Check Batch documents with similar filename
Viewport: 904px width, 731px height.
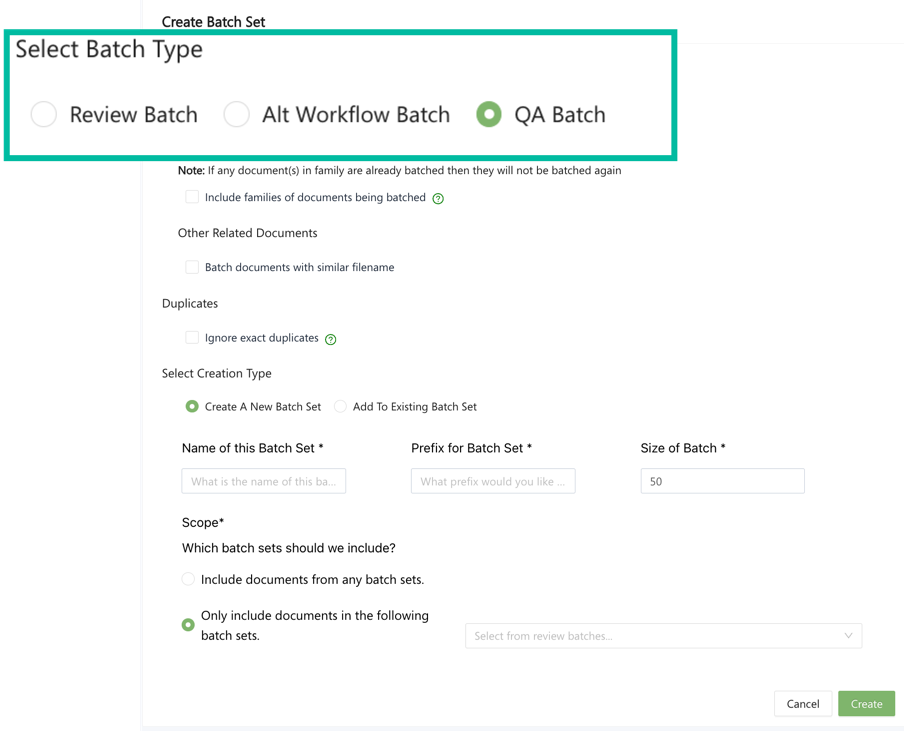[x=192, y=267]
